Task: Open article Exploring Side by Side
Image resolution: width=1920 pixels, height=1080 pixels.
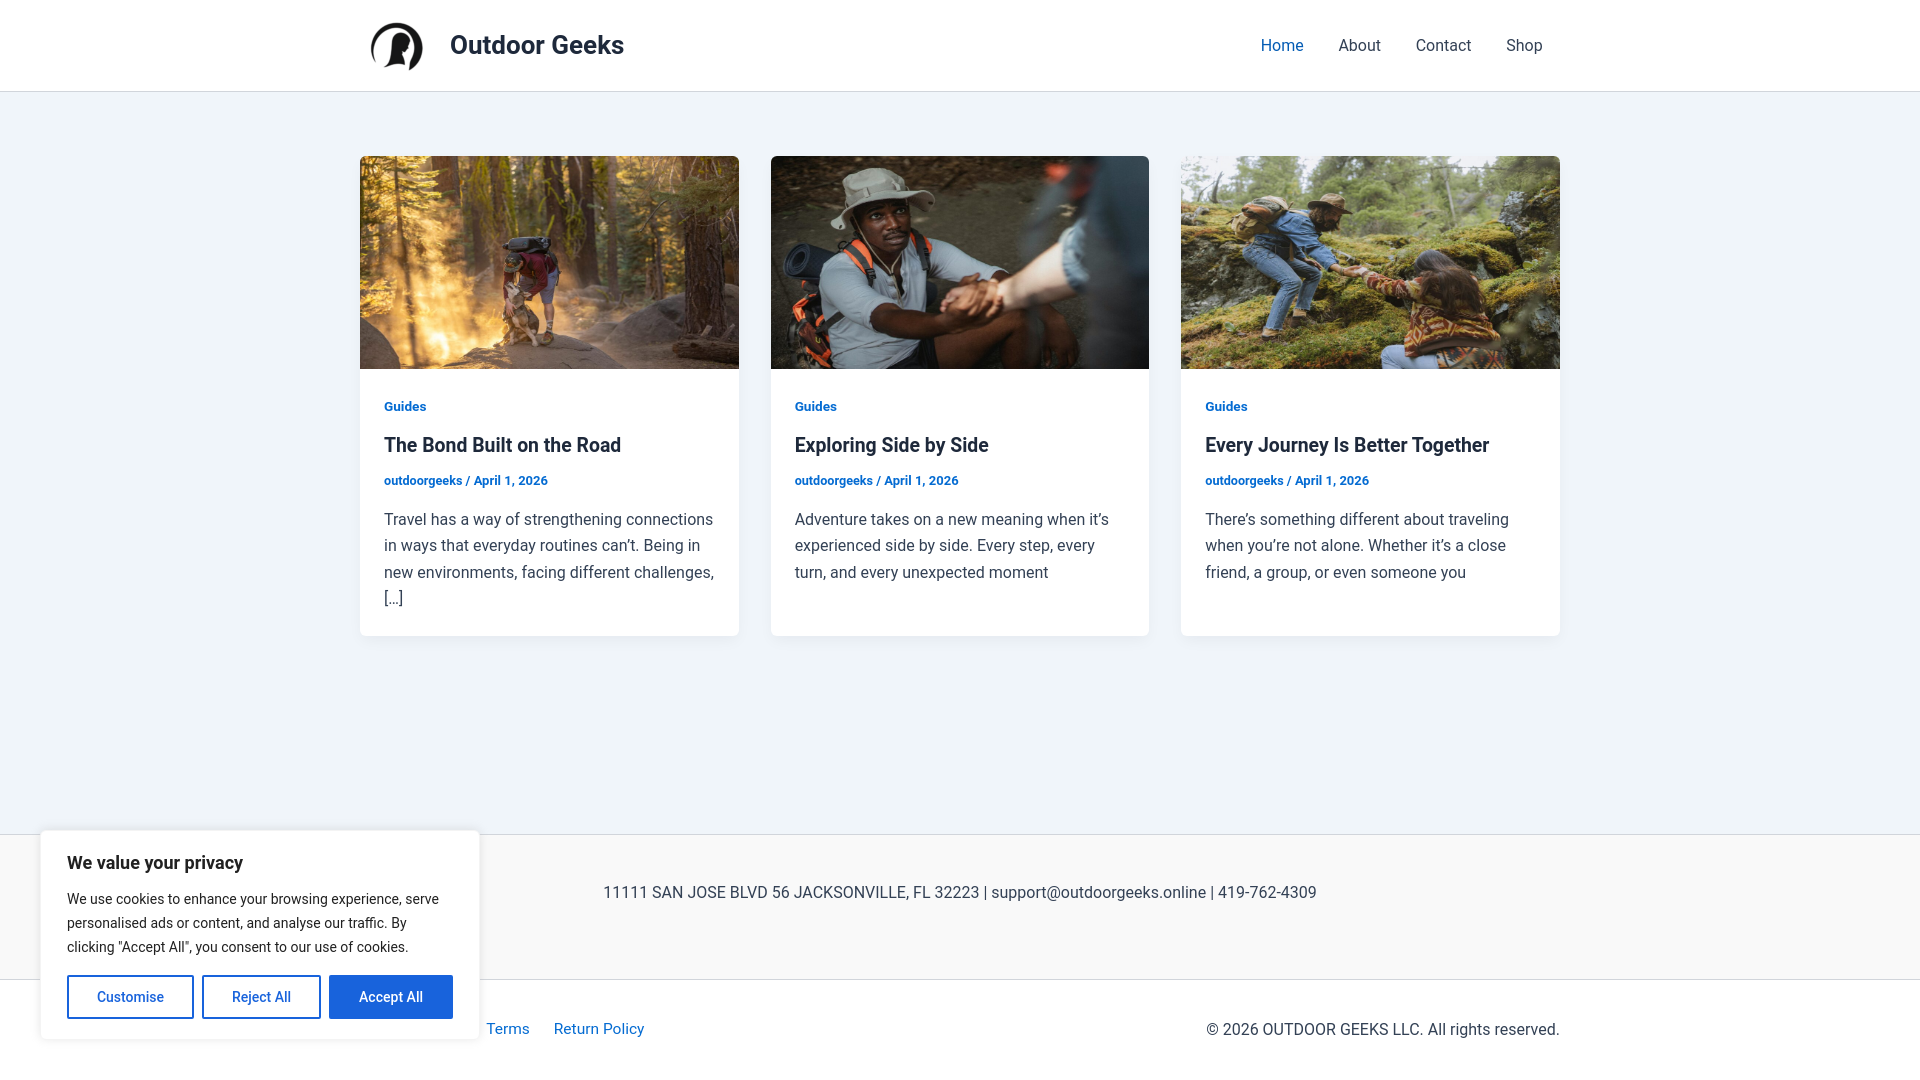Action: point(891,445)
